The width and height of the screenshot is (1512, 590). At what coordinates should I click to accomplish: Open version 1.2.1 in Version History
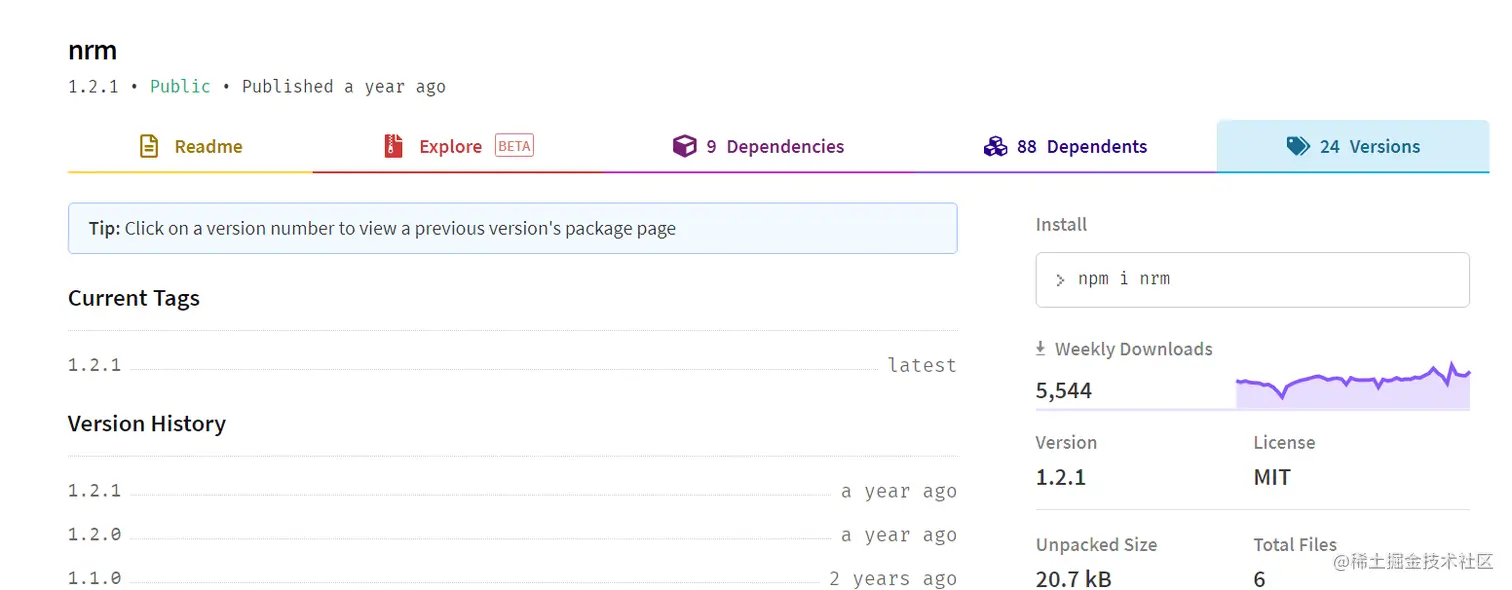tap(94, 491)
